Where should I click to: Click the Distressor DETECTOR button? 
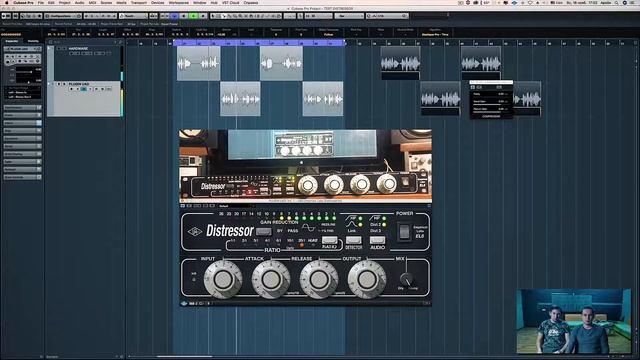coord(353,240)
